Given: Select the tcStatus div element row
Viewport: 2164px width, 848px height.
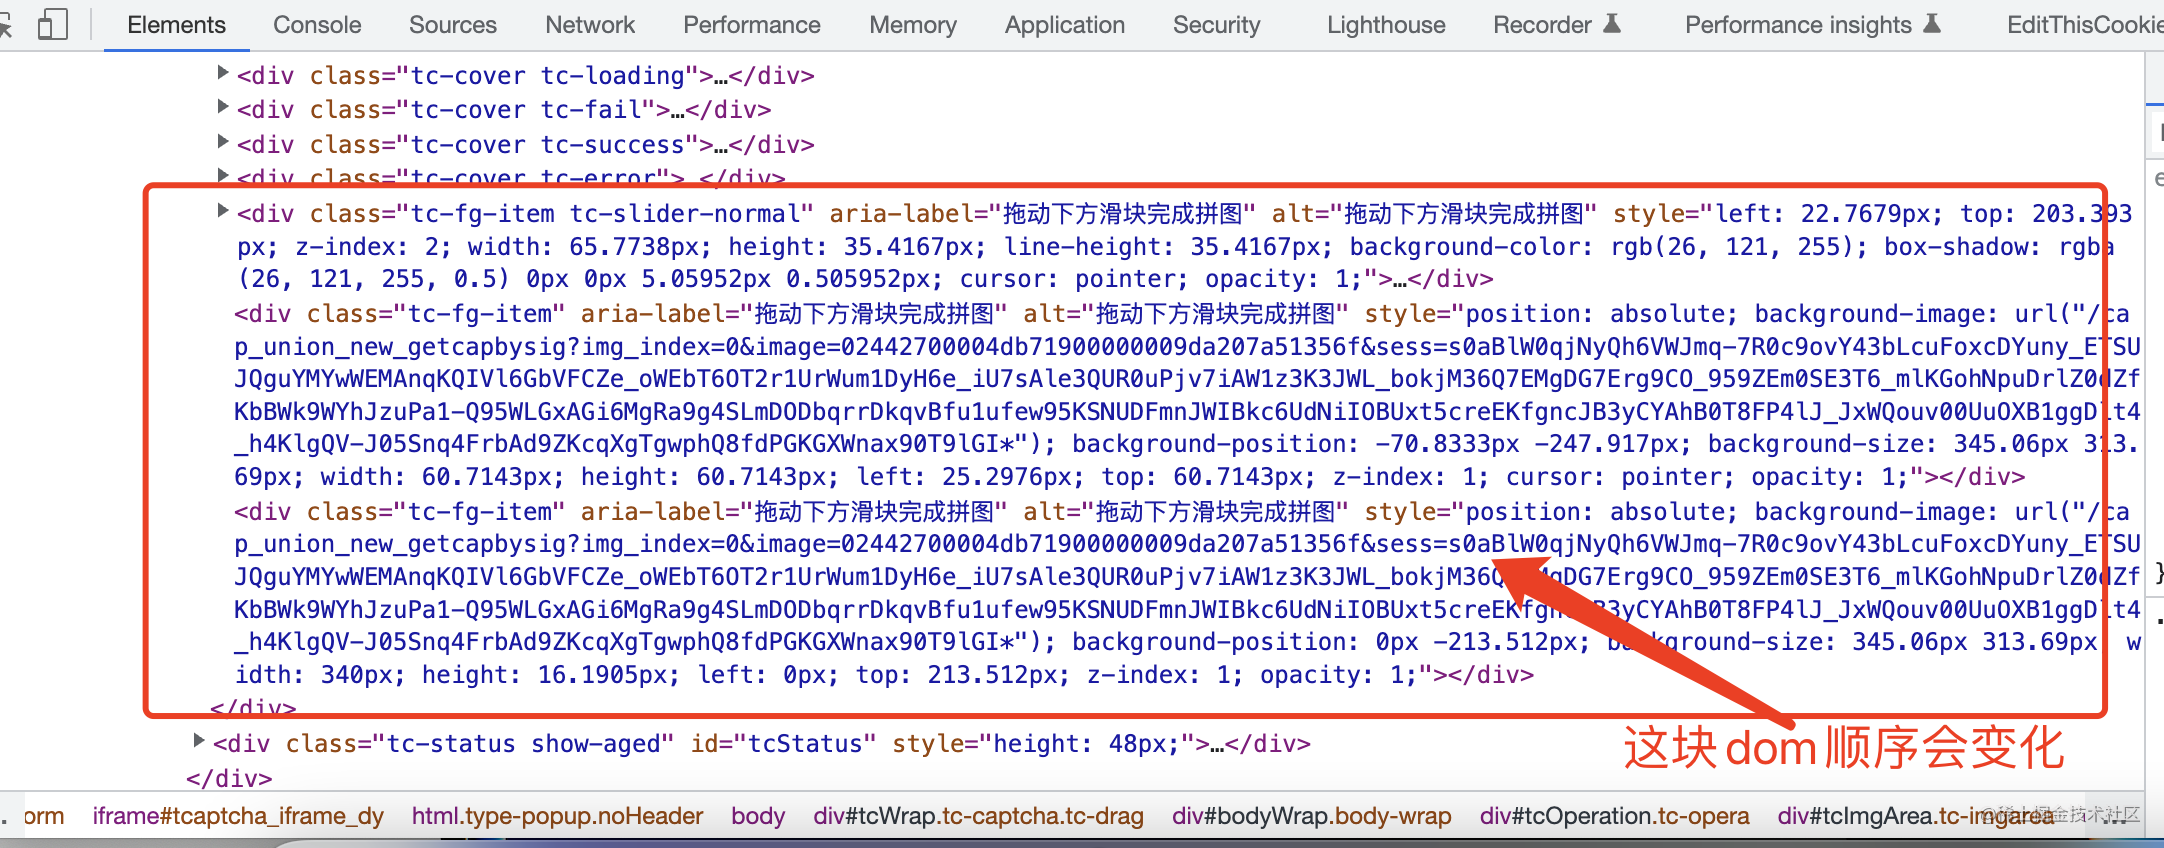Looking at the screenshot, I should [x=761, y=744].
